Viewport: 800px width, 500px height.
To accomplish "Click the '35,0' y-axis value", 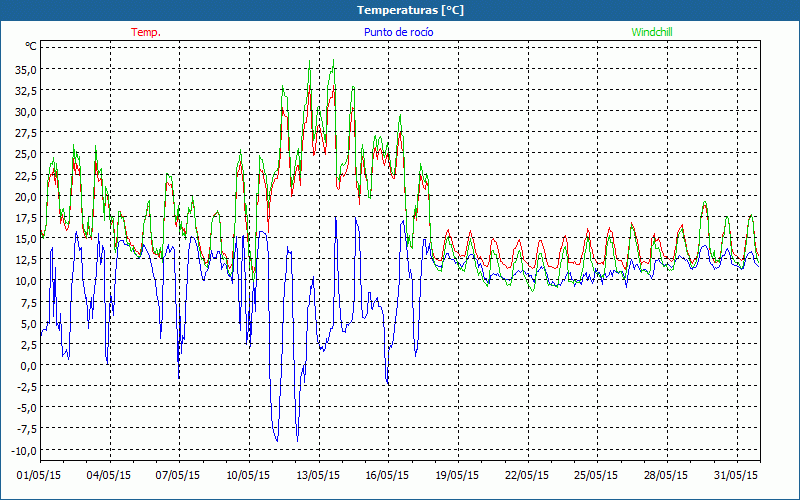I will 27,69.
